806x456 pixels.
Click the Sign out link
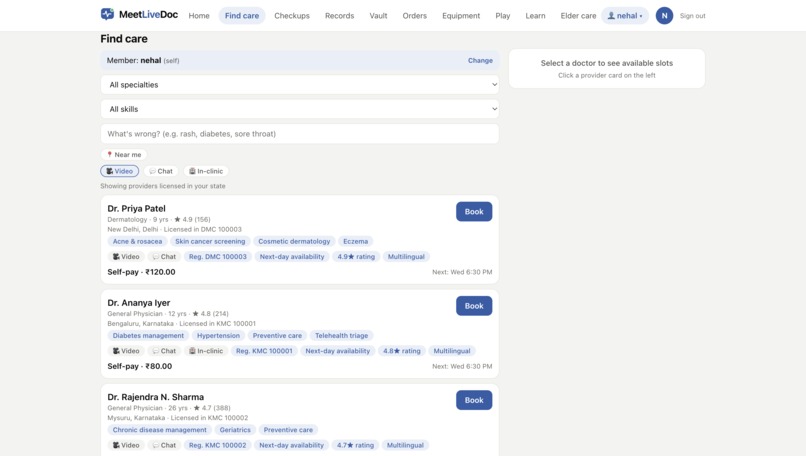pyautogui.click(x=692, y=16)
